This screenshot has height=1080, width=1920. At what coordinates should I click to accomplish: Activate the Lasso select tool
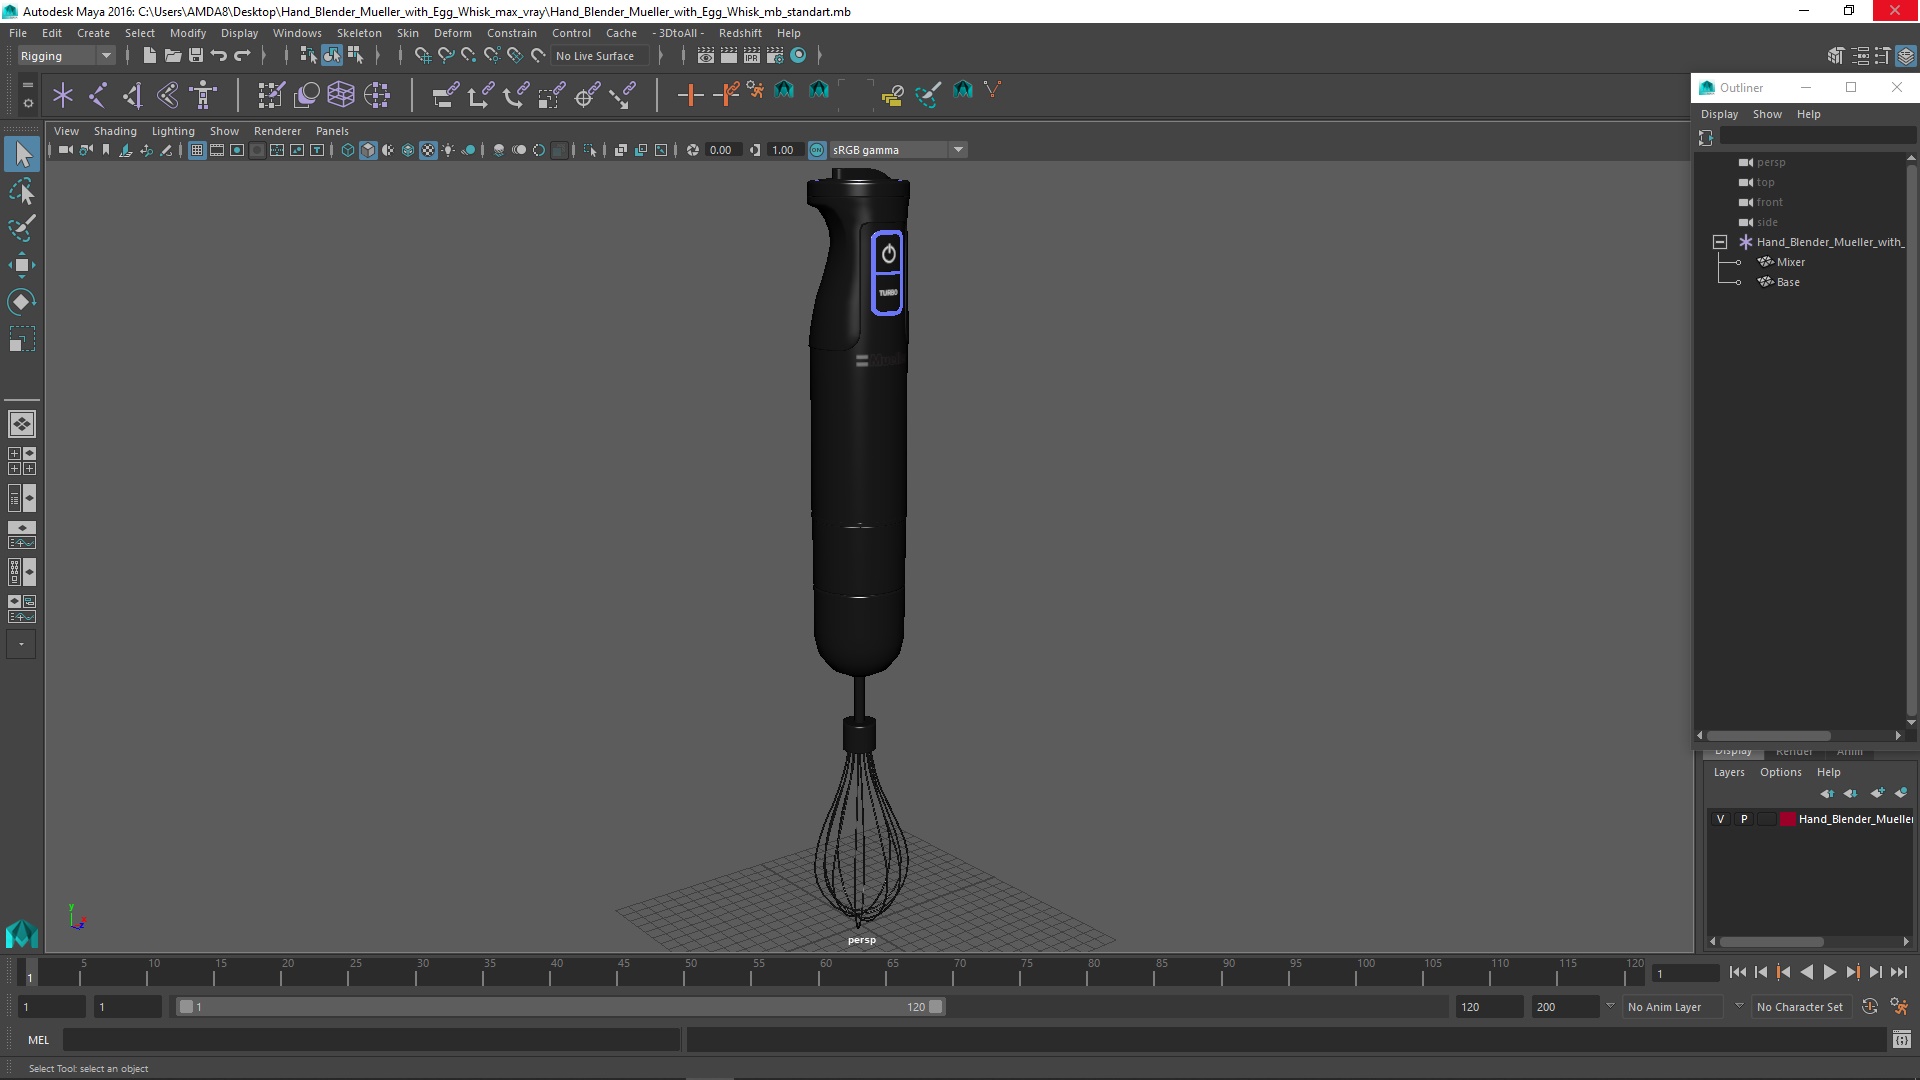(21, 191)
